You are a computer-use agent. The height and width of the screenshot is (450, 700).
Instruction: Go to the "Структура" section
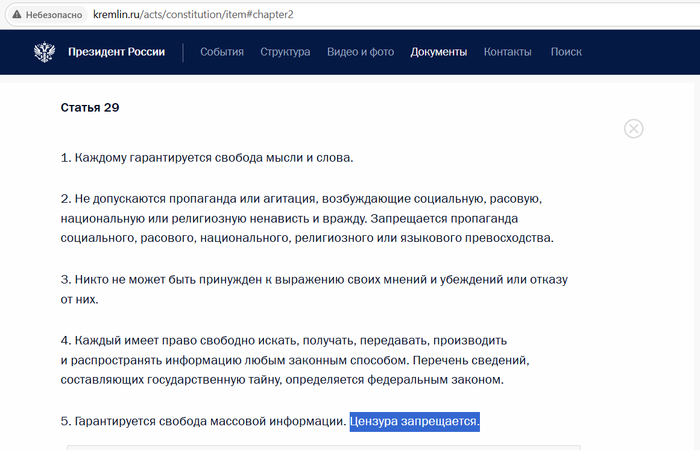285,52
